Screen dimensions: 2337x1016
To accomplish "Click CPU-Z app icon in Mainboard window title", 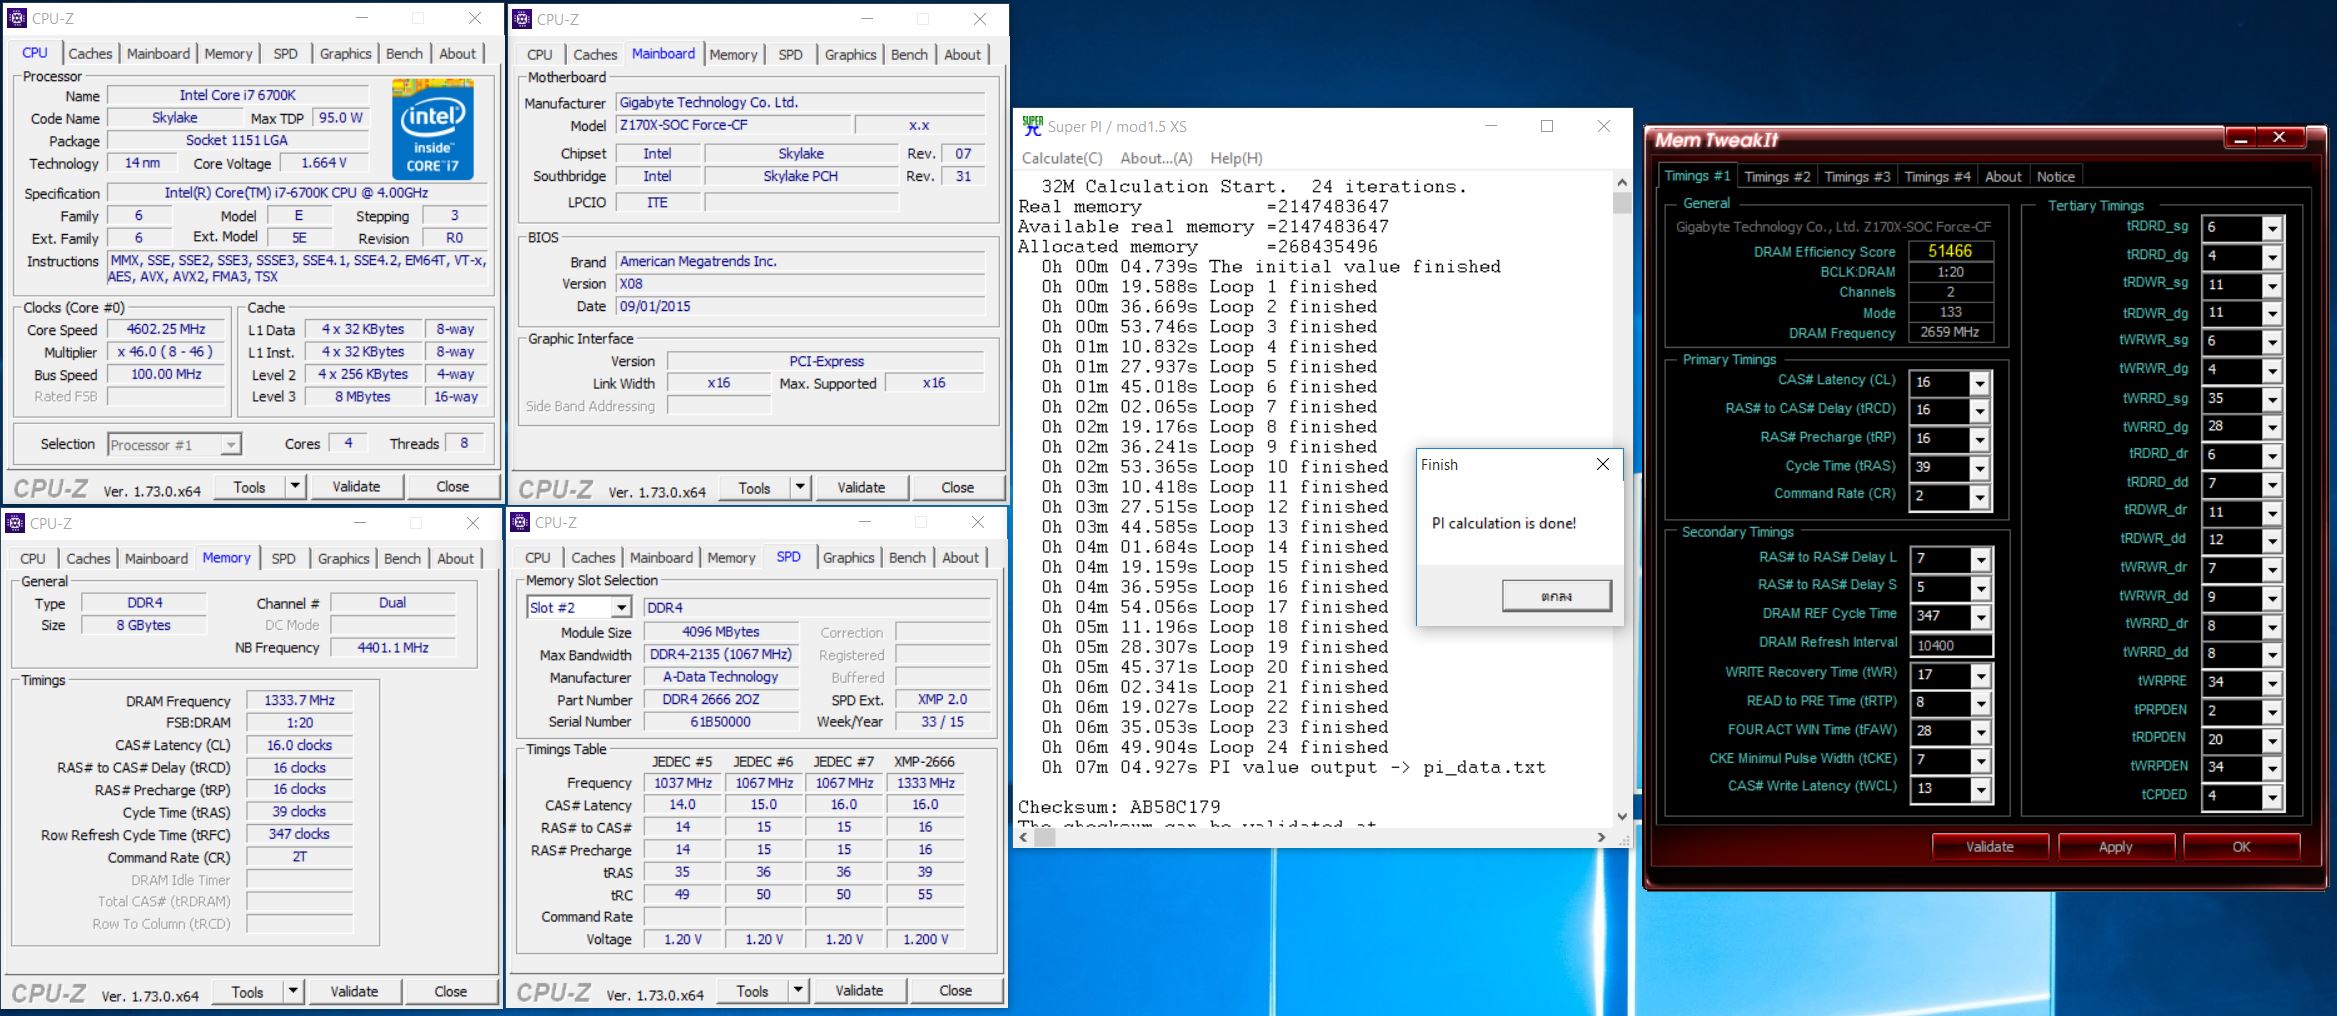I will pyautogui.click(x=522, y=19).
